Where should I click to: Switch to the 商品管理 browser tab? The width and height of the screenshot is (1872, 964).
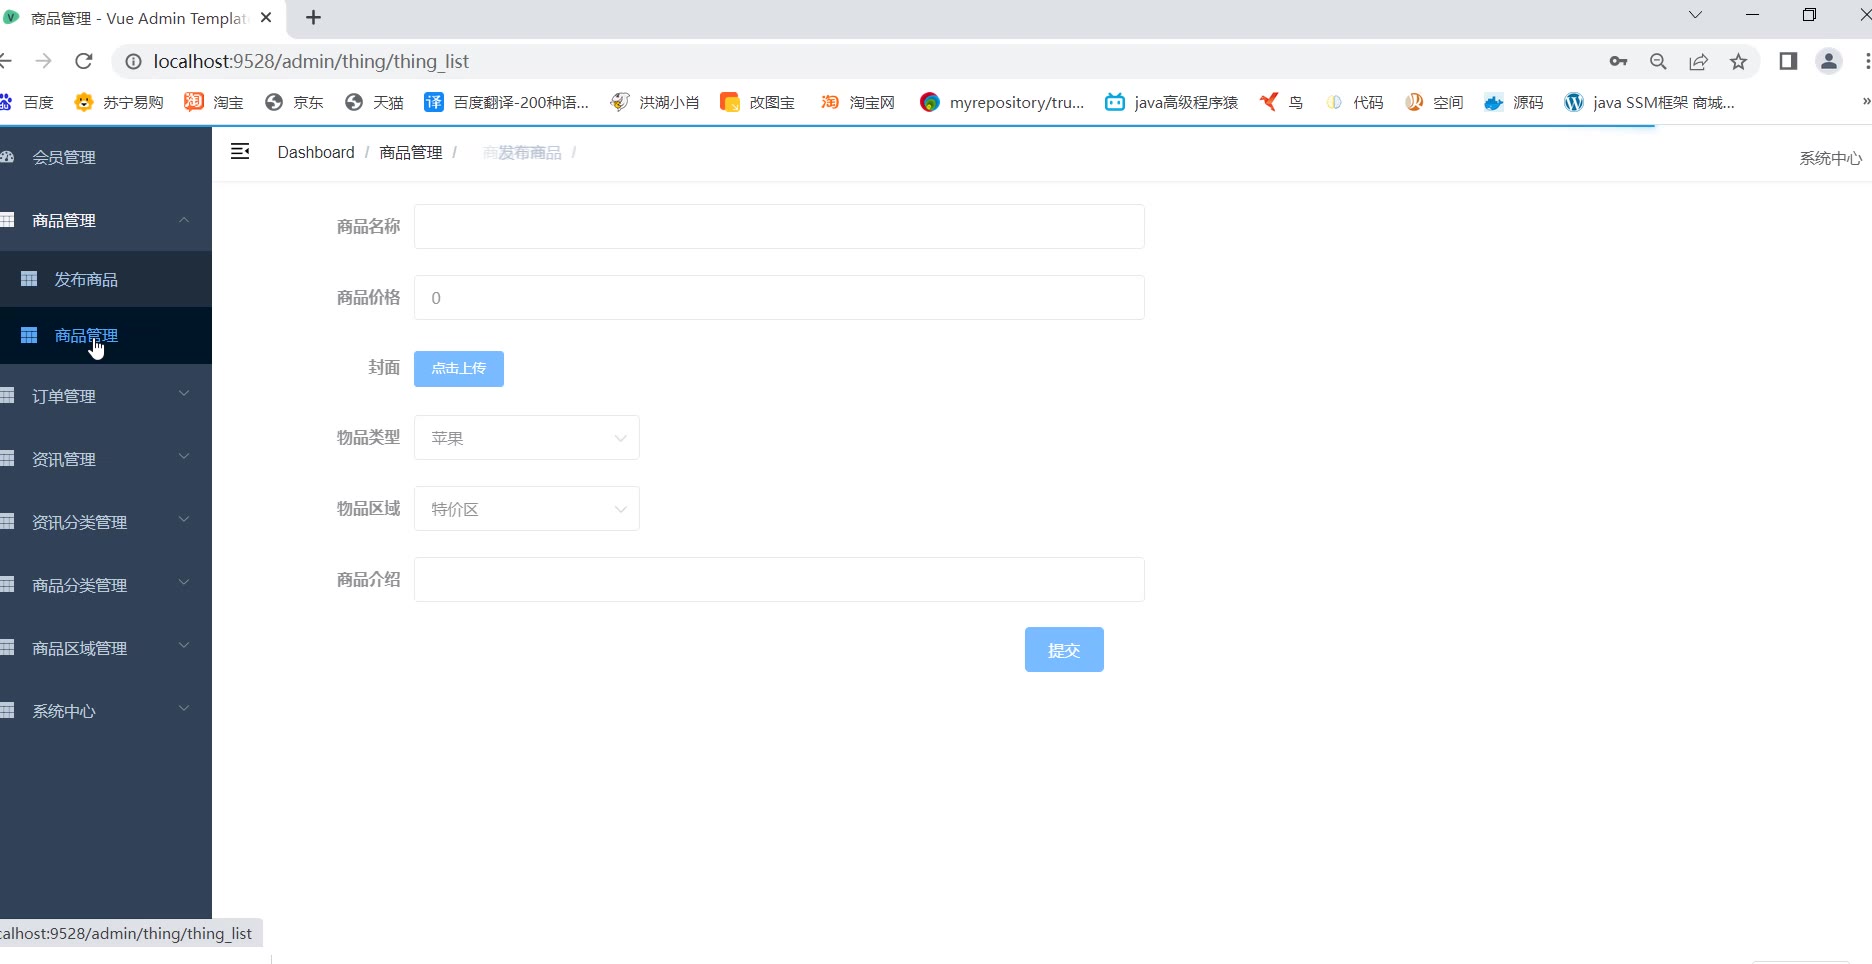tap(138, 18)
